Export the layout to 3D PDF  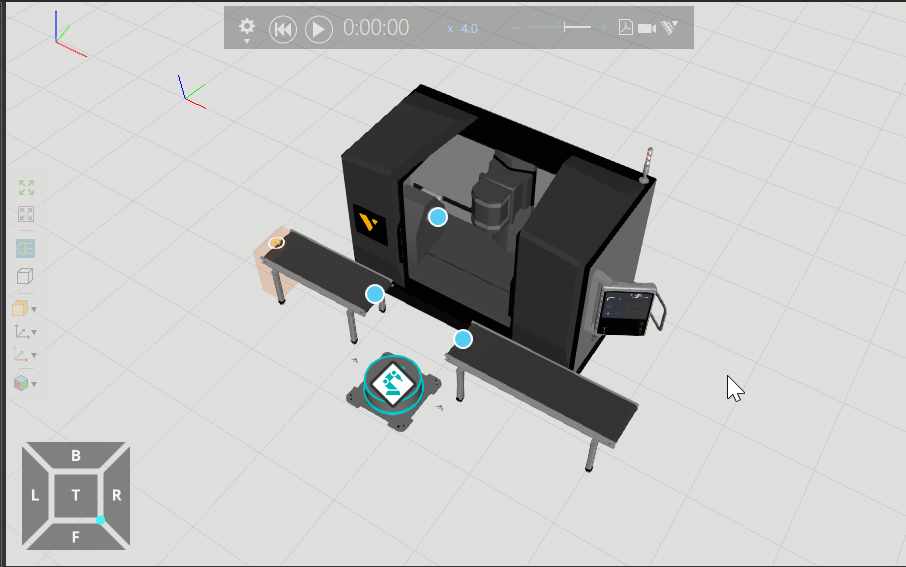pos(625,27)
